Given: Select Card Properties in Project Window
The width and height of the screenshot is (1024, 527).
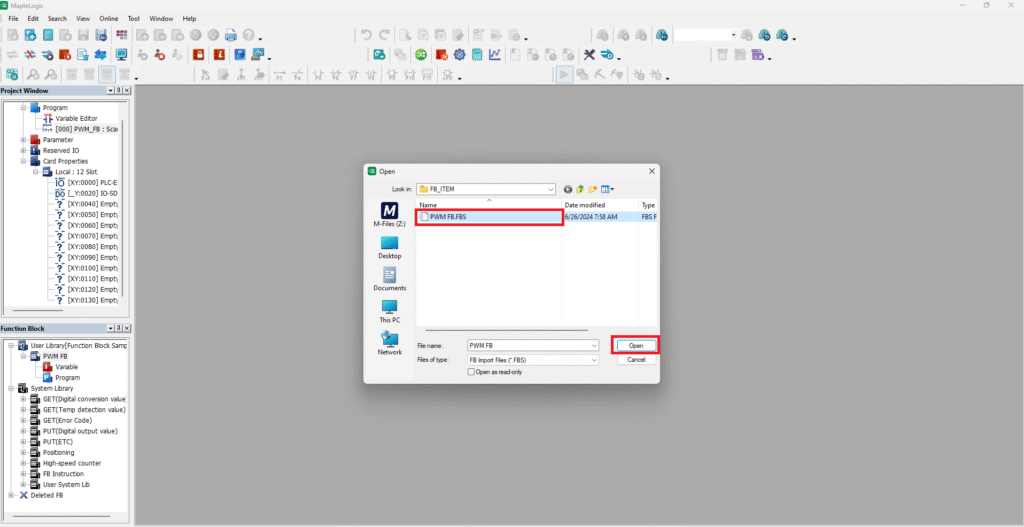Looking at the screenshot, I should tap(65, 161).
